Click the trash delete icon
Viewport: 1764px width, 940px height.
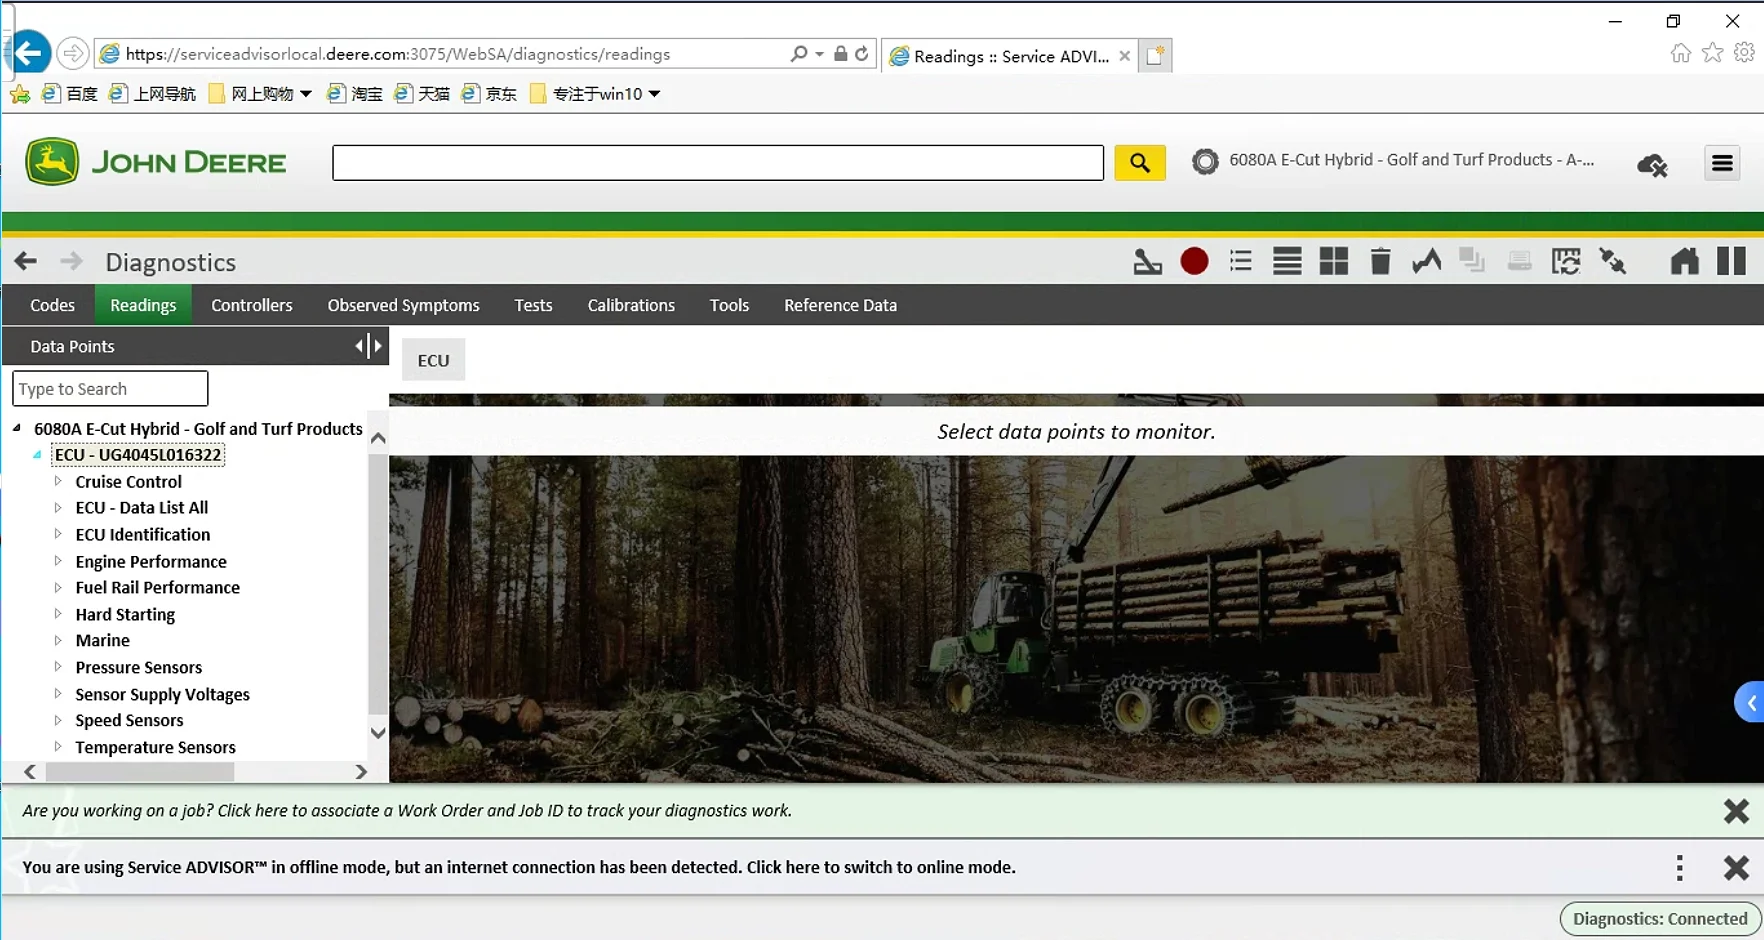1380,262
